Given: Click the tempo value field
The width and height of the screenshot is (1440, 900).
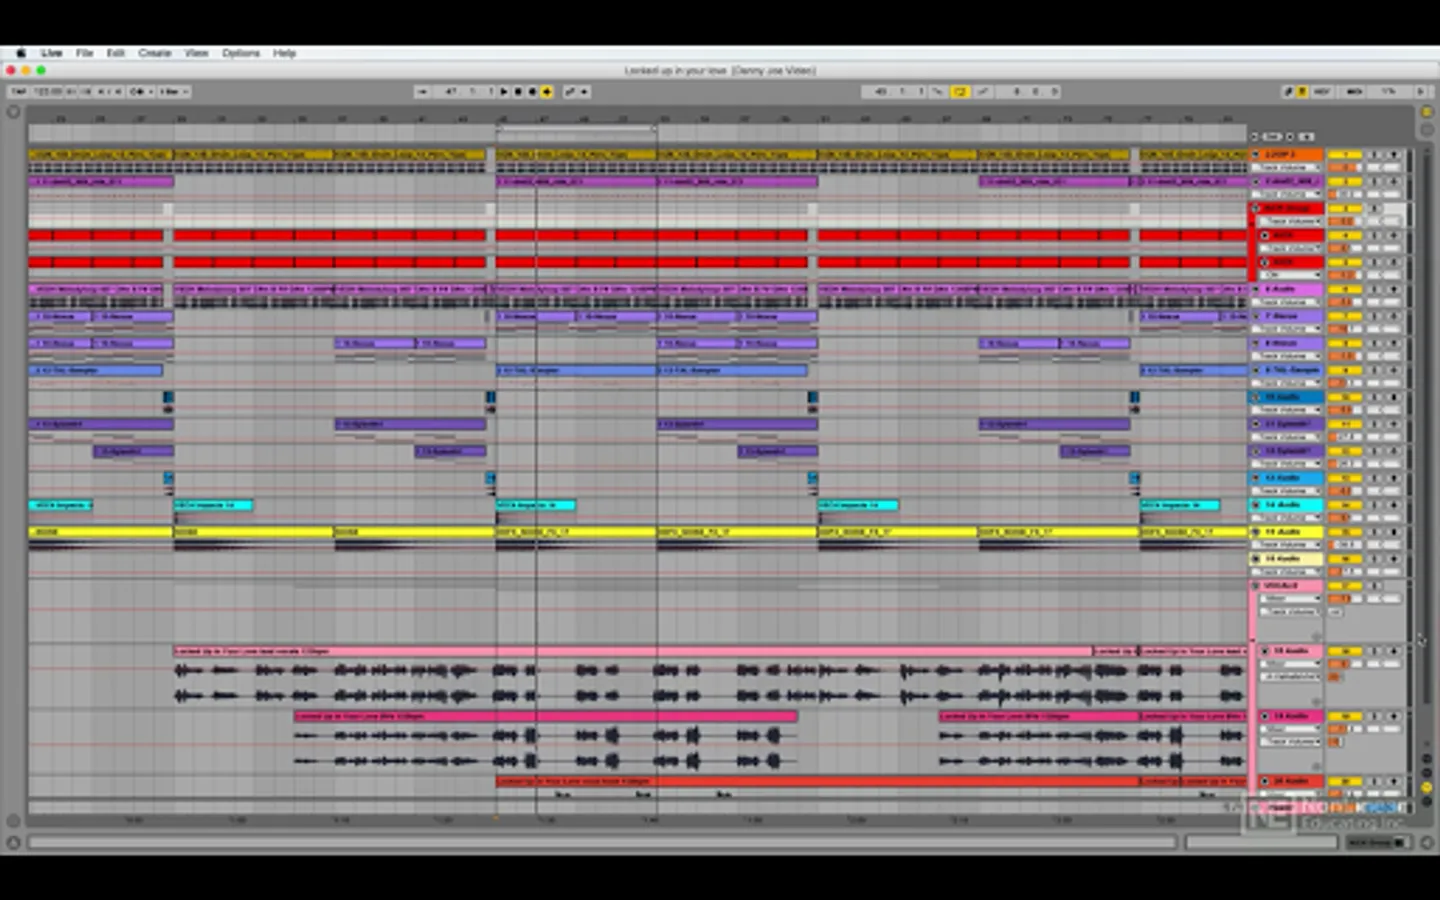Looking at the screenshot, I should [x=47, y=91].
